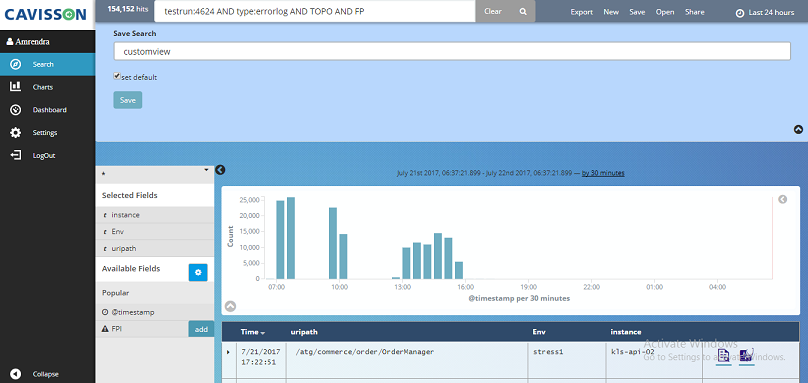The width and height of the screenshot is (808, 383).
Task: Click Open in the top bar
Action: [x=665, y=12]
